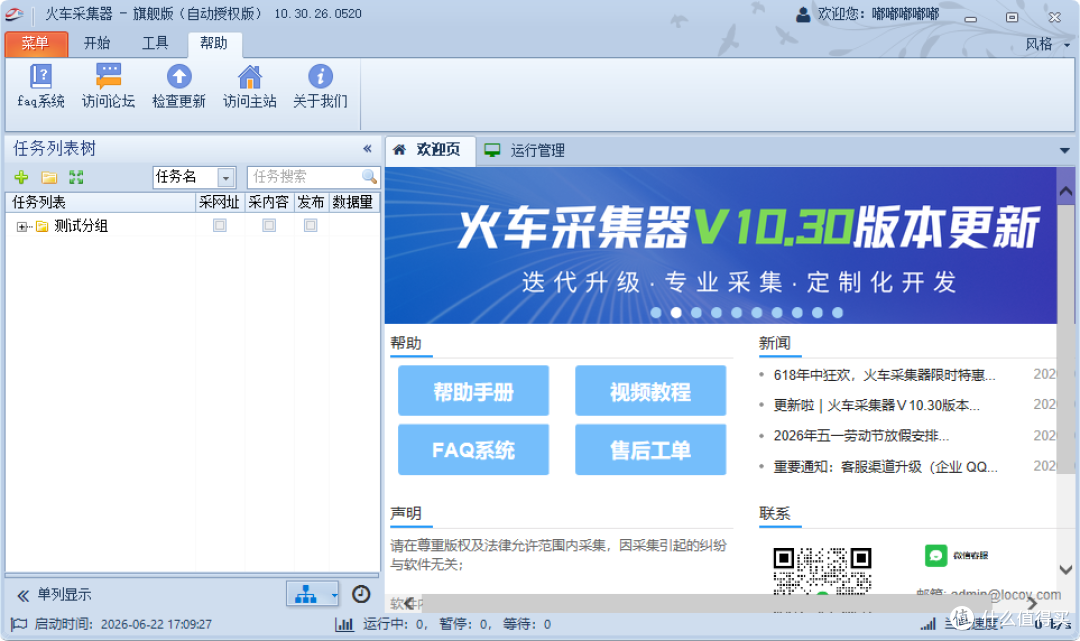1080x641 pixels.
Task: Click the vertical scrollbar up arrow
Action: 1066,191
